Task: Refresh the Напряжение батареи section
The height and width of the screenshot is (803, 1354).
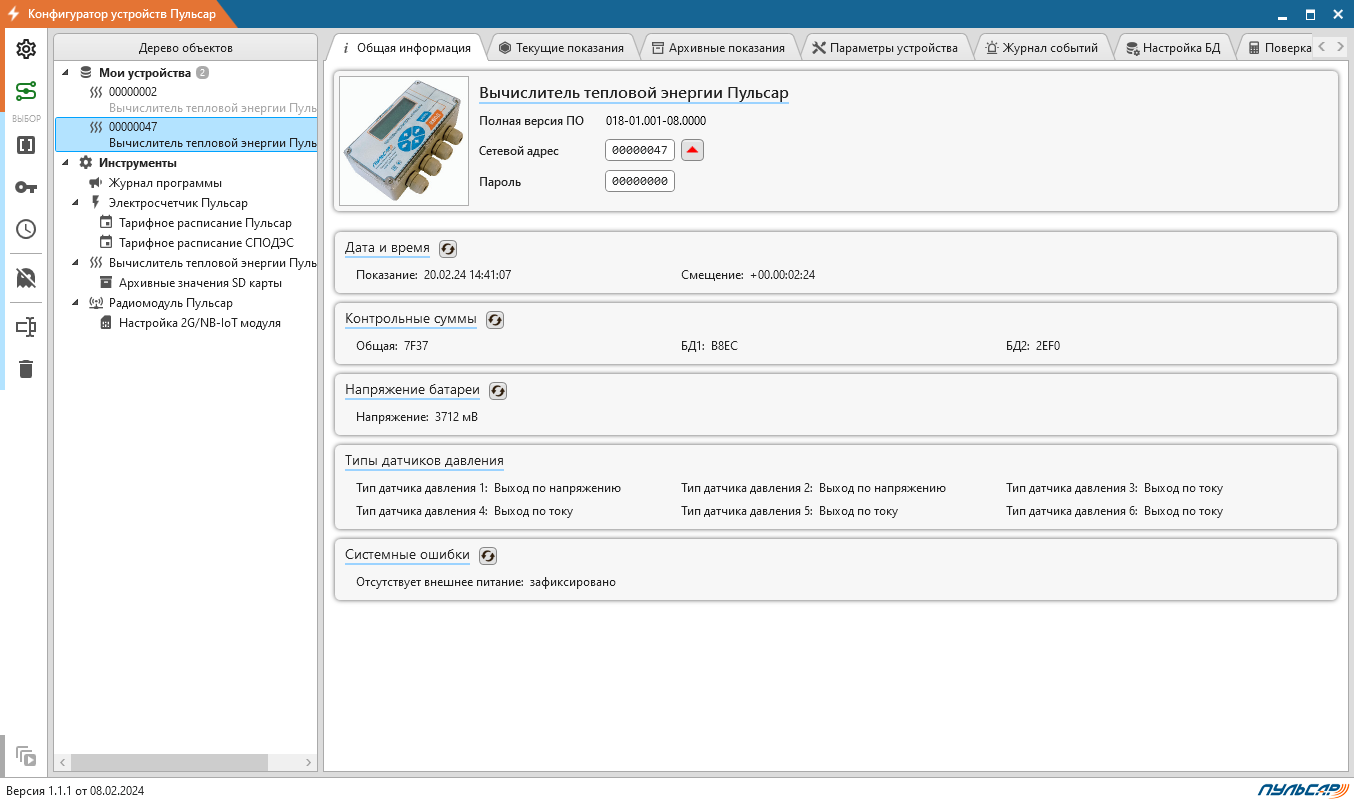Action: tap(498, 391)
